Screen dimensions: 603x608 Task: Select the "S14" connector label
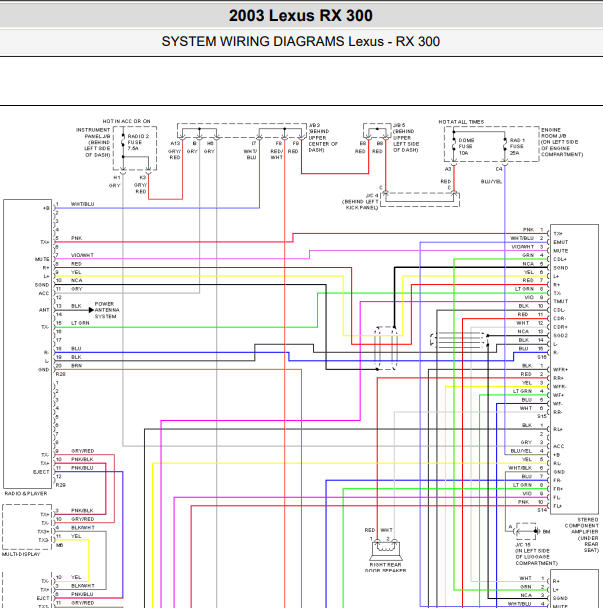[542, 510]
